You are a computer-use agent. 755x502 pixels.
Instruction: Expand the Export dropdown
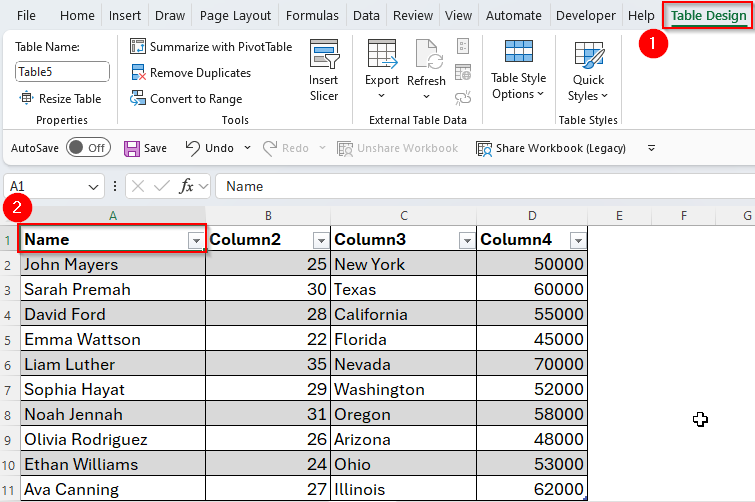click(382, 70)
